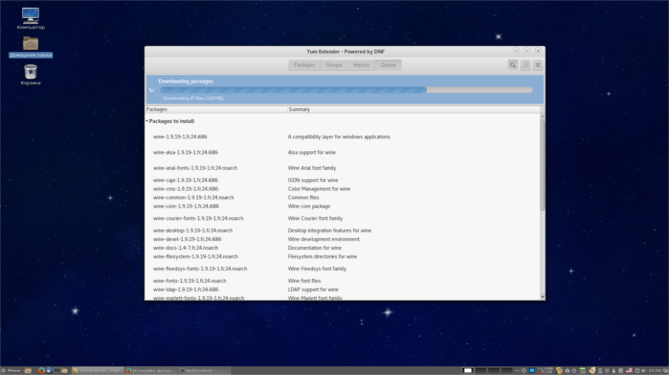Open the Yum Extender hamburger menu
Image resolution: width=669 pixels, height=375 pixels.
pyautogui.click(x=538, y=65)
